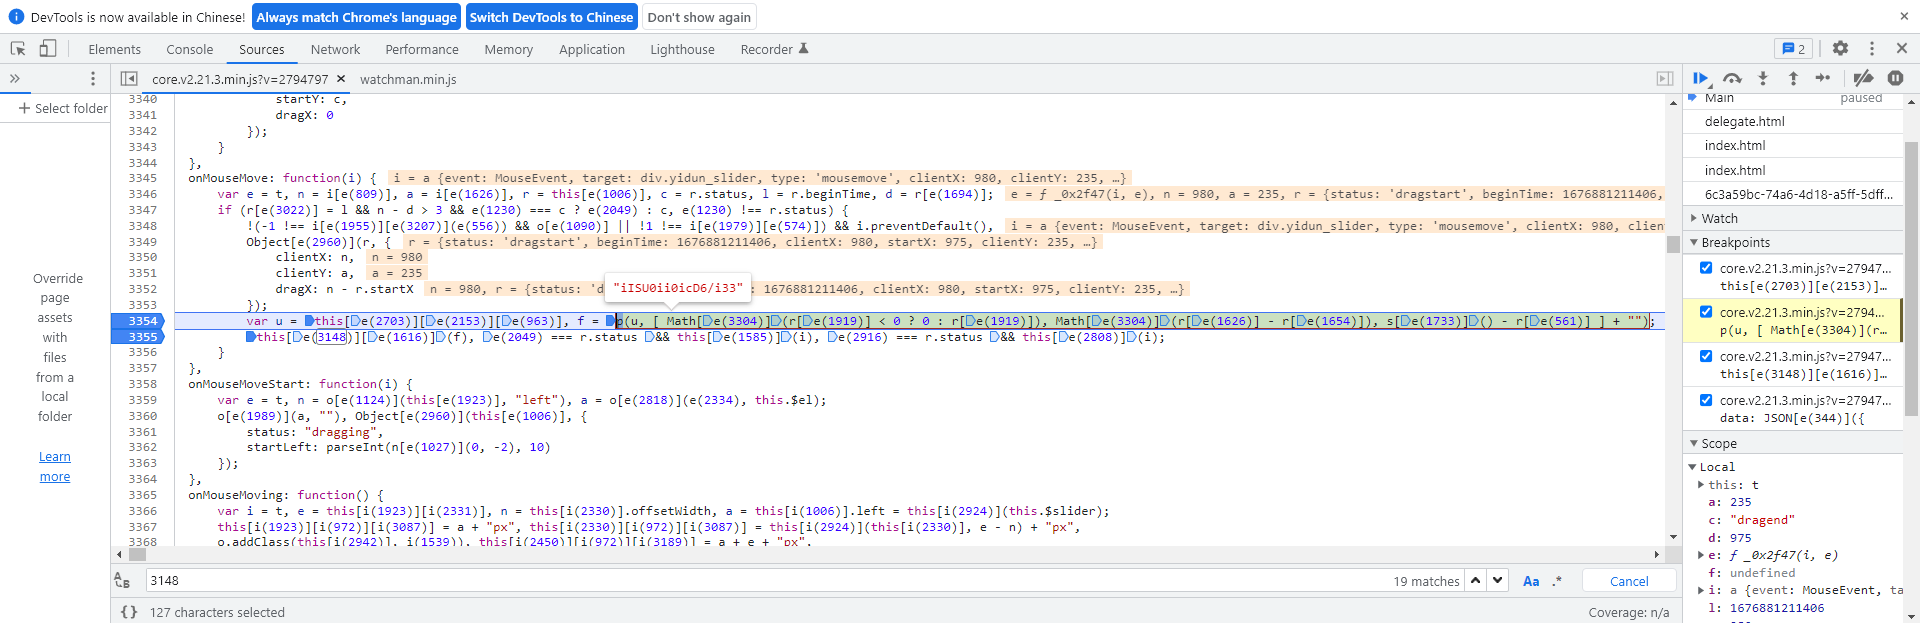Toggle pause on exceptions icon

tap(1895, 78)
